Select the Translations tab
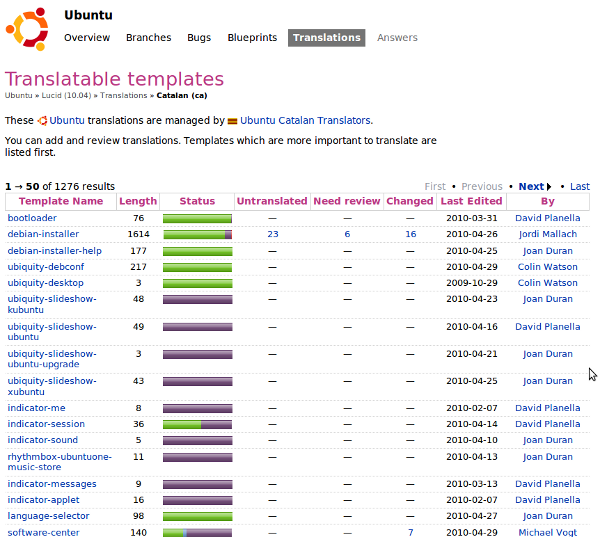 click(326, 38)
